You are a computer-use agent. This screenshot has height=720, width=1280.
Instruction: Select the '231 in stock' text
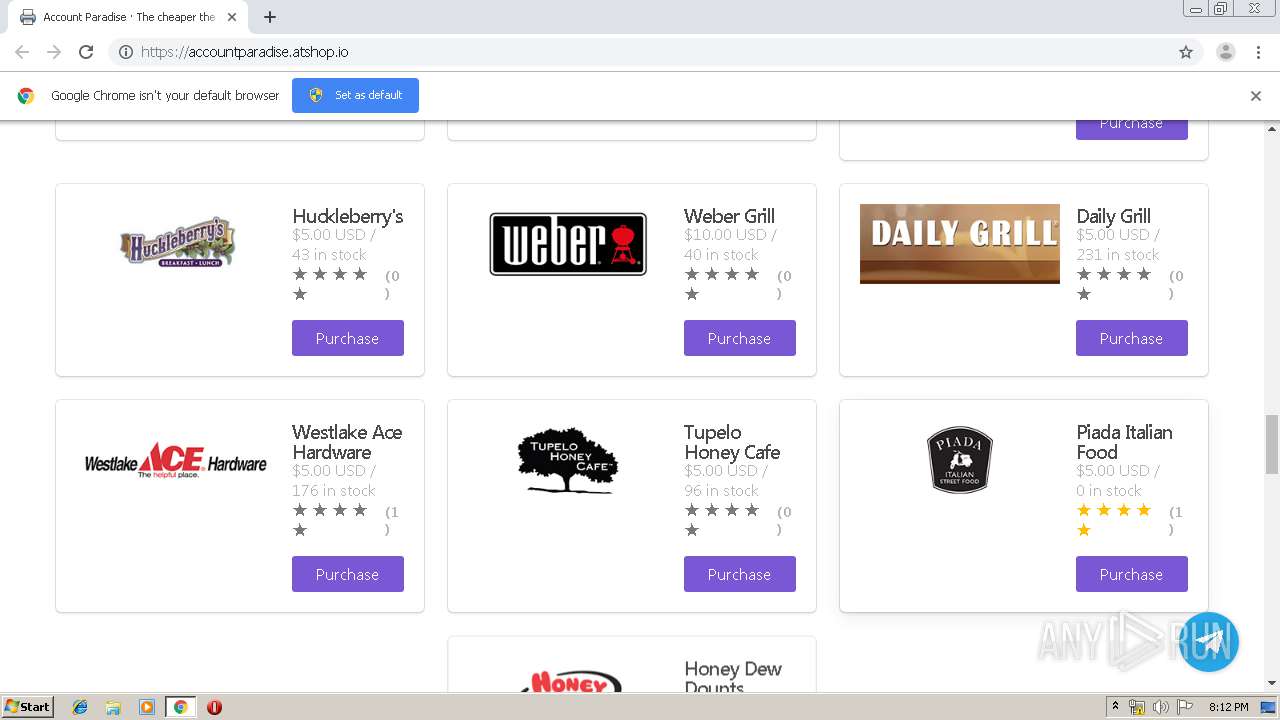1118,255
